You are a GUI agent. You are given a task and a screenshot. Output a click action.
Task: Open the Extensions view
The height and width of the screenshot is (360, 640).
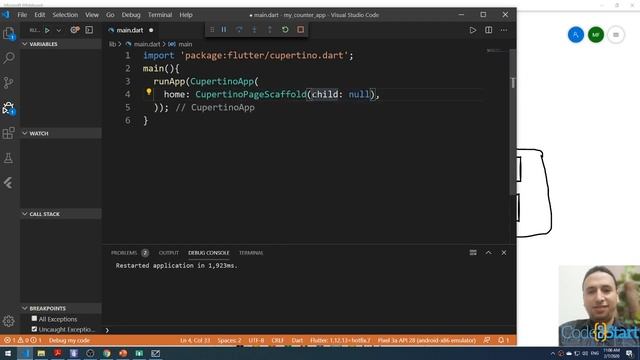[9, 133]
